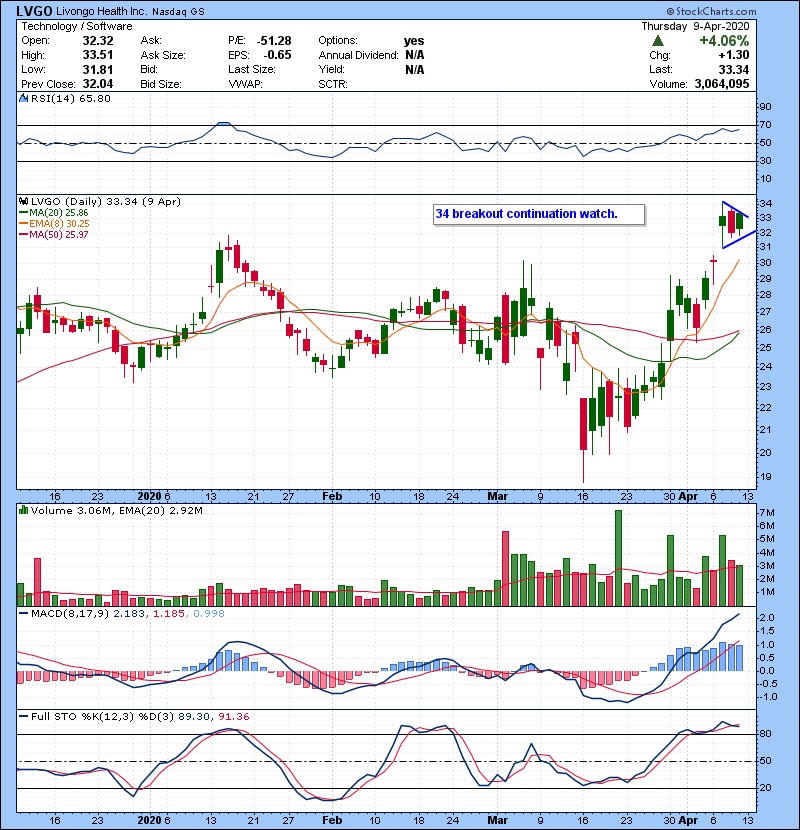Click the tall red volume bar in early March
The image size is (800, 830).
(505, 569)
